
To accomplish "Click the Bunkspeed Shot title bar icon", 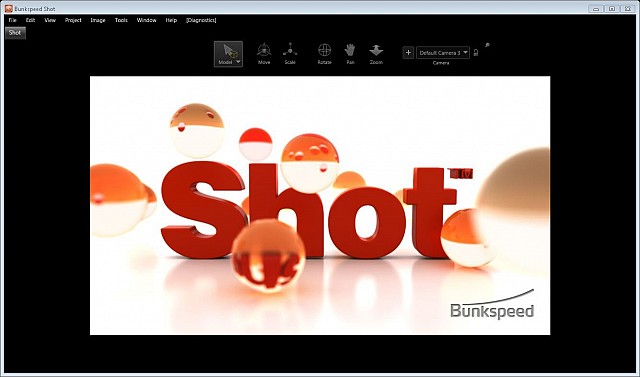I will (x=9, y=9).
